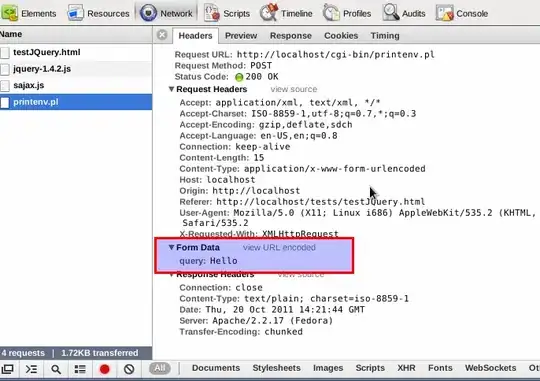The width and height of the screenshot is (540, 381).
Task: Select printenv.pl in request list
Action: (x=76, y=102)
